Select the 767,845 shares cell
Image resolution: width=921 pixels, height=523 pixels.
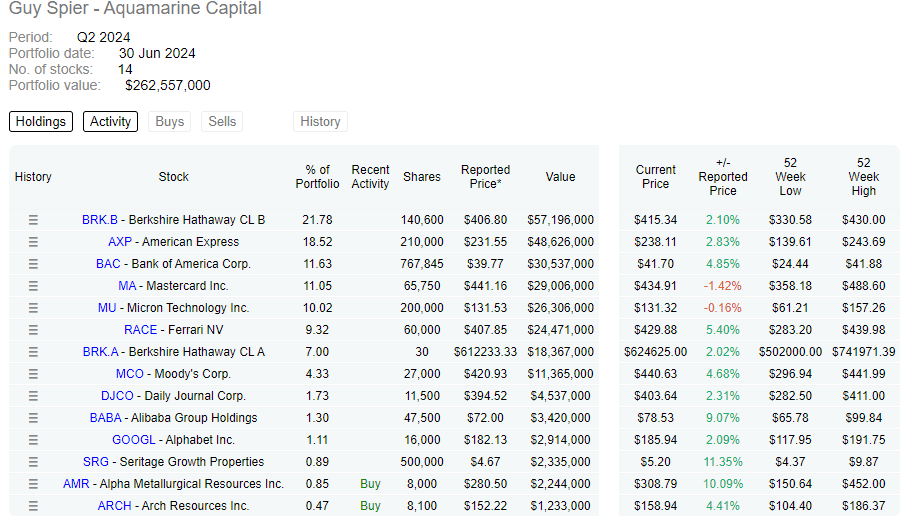click(422, 264)
